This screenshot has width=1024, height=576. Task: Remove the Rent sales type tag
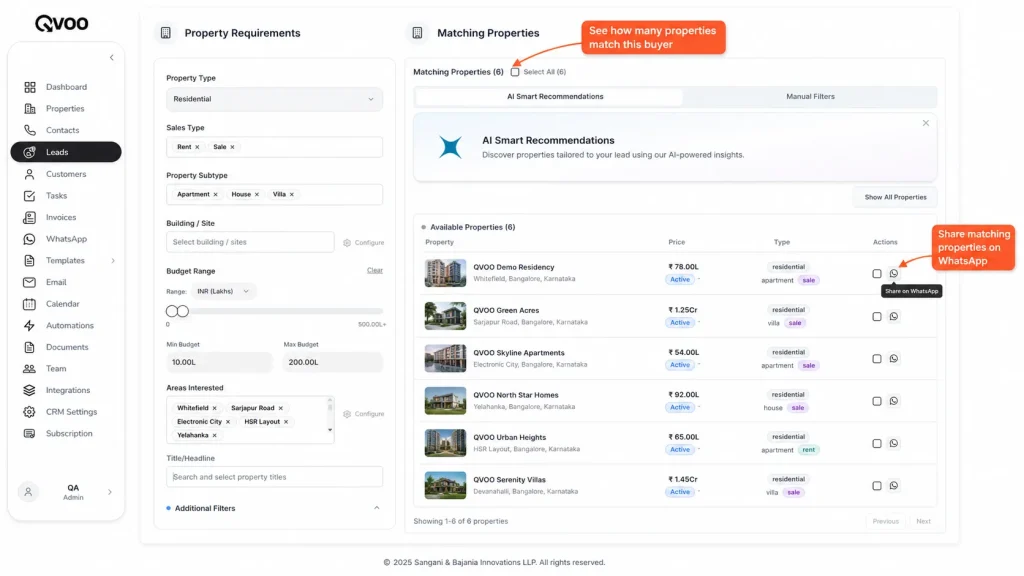(197, 147)
